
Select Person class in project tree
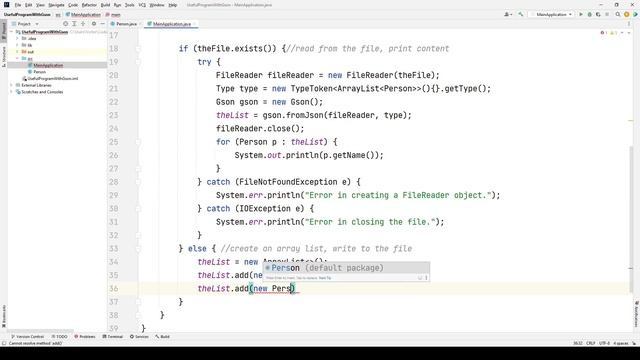click(x=39, y=72)
